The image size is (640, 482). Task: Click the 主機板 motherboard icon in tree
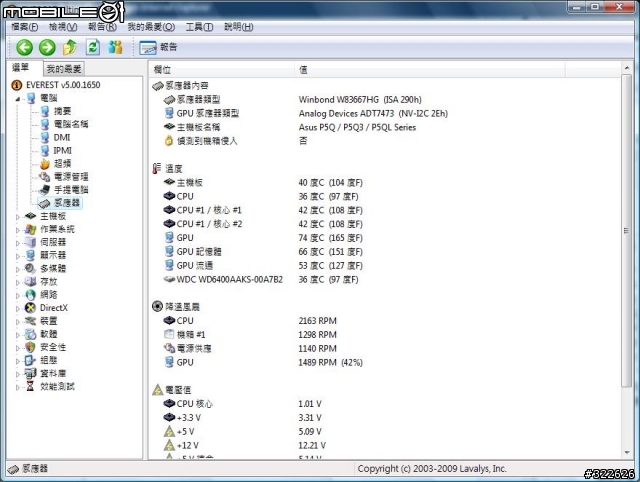(30, 216)
